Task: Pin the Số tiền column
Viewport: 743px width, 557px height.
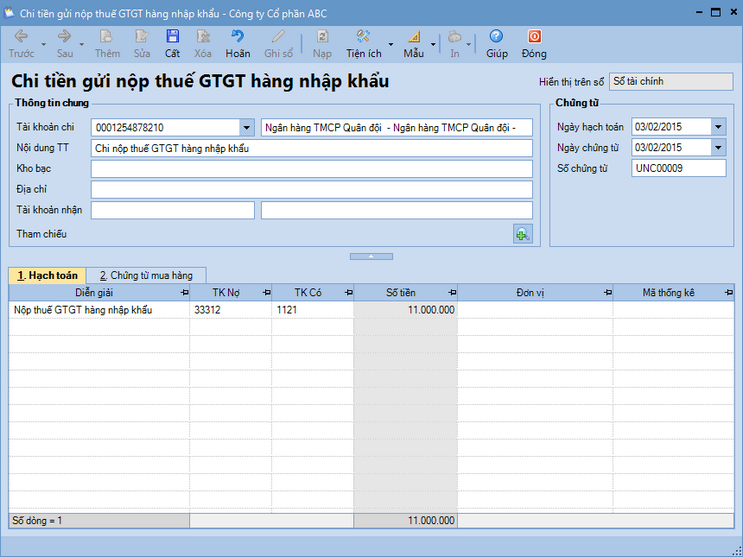Action: 453,293
